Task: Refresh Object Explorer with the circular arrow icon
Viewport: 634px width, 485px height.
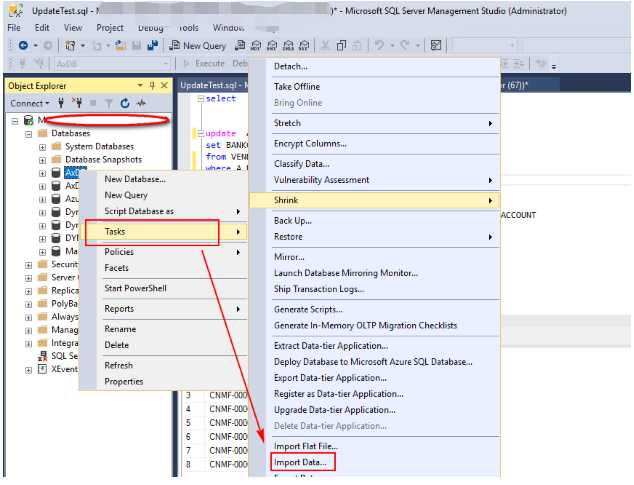Action: (x=125, y=104)
